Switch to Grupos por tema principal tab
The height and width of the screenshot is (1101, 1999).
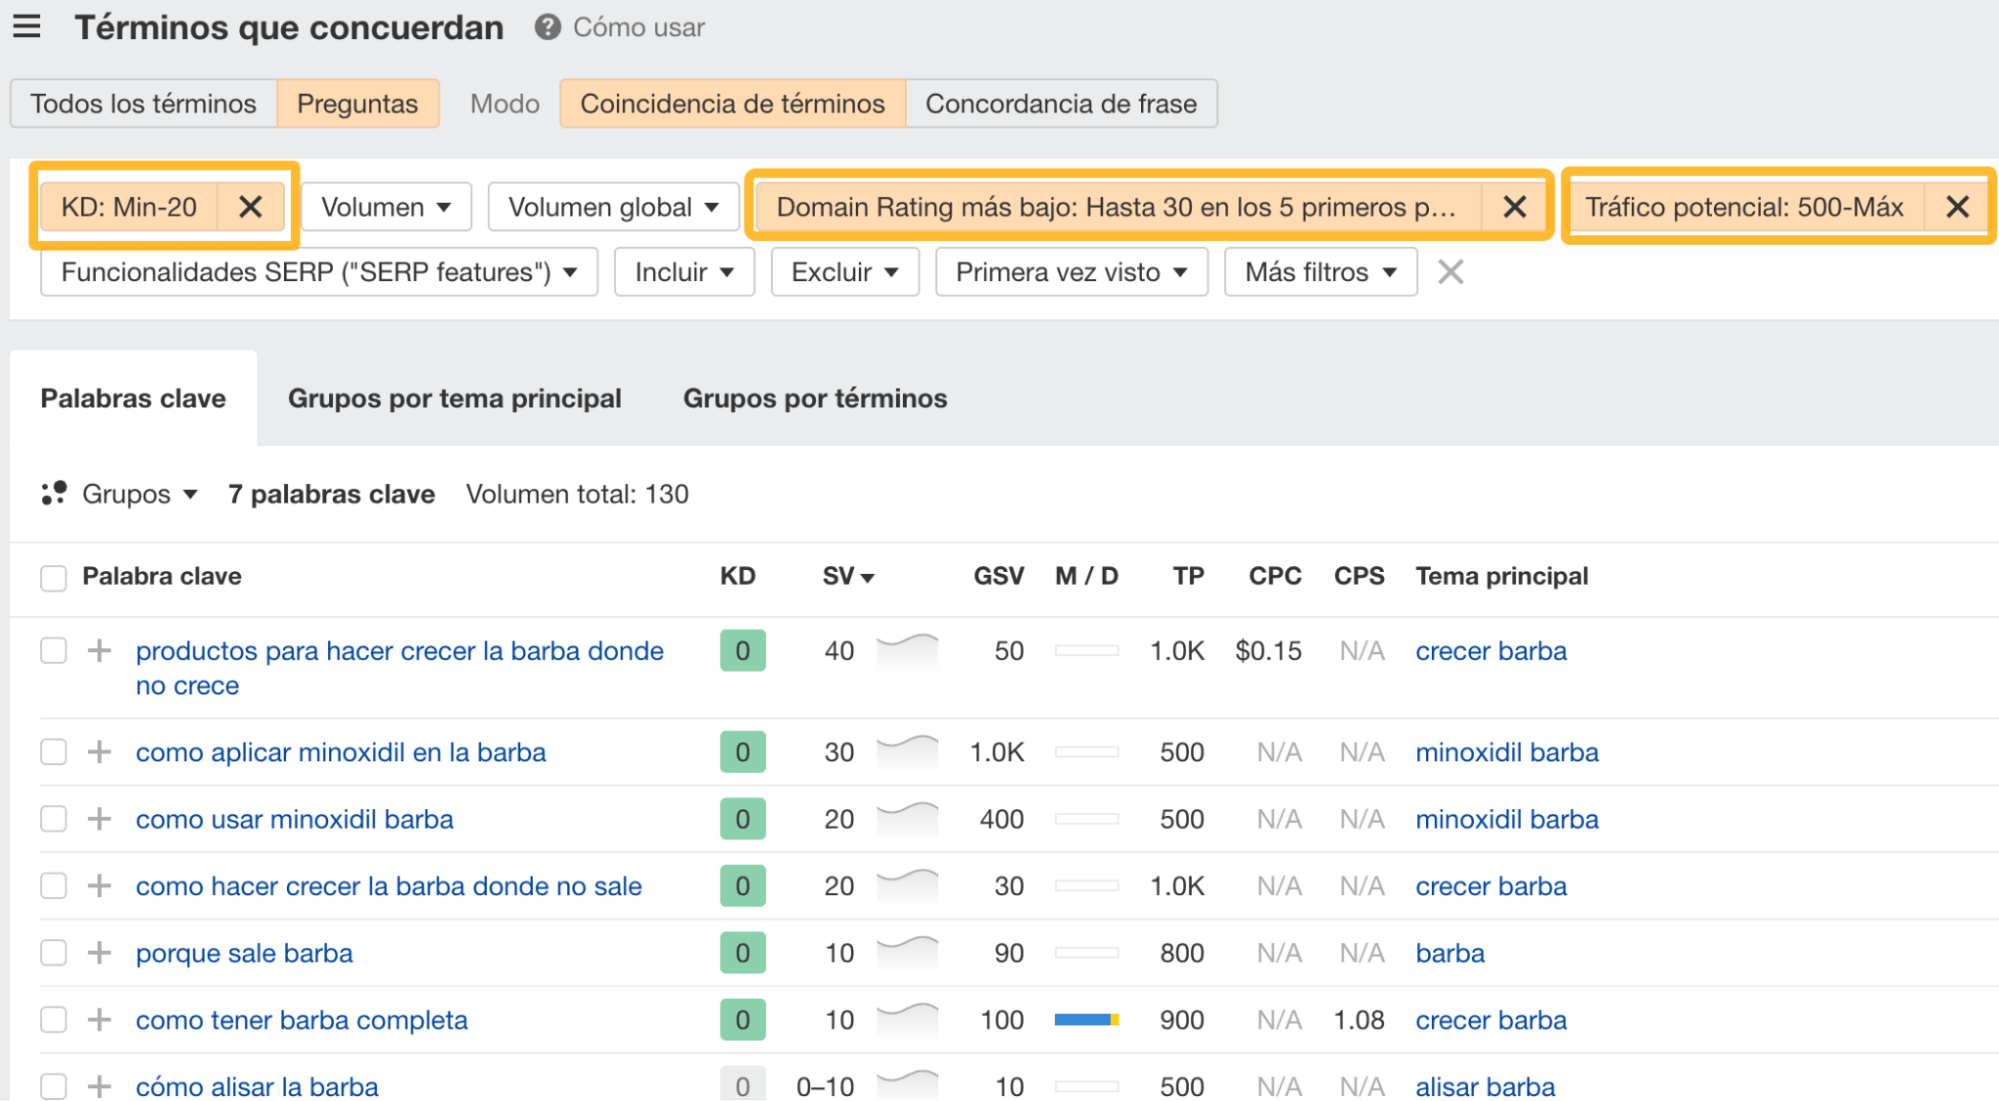tap(454, 398)
